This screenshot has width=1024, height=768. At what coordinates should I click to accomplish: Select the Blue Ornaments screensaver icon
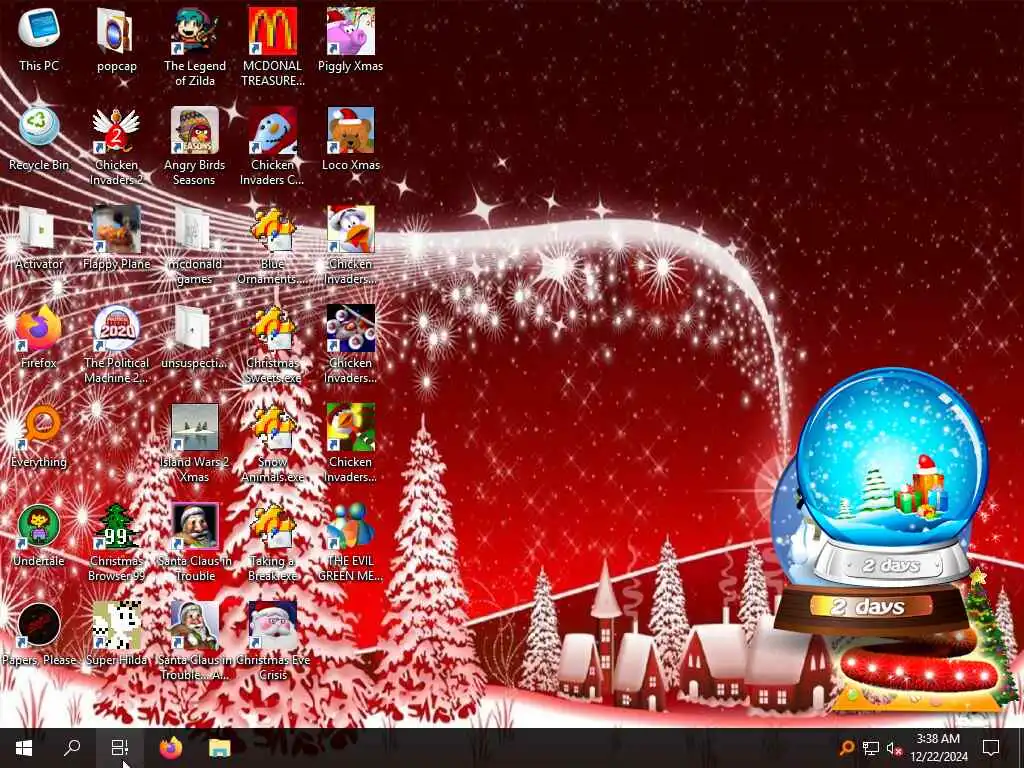272,246
